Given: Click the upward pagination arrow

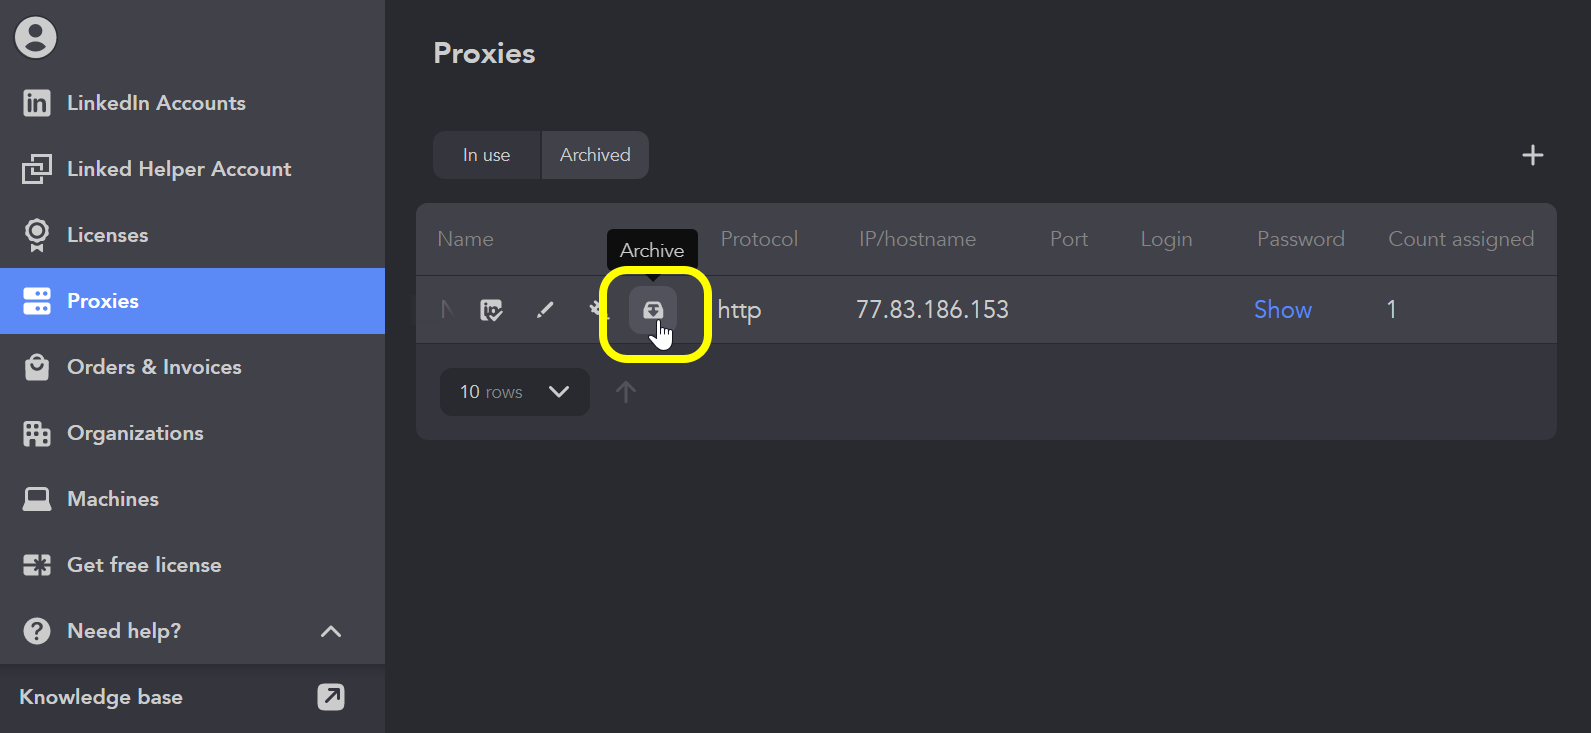Looking at the screenshot, I should (x=626, y=391).
